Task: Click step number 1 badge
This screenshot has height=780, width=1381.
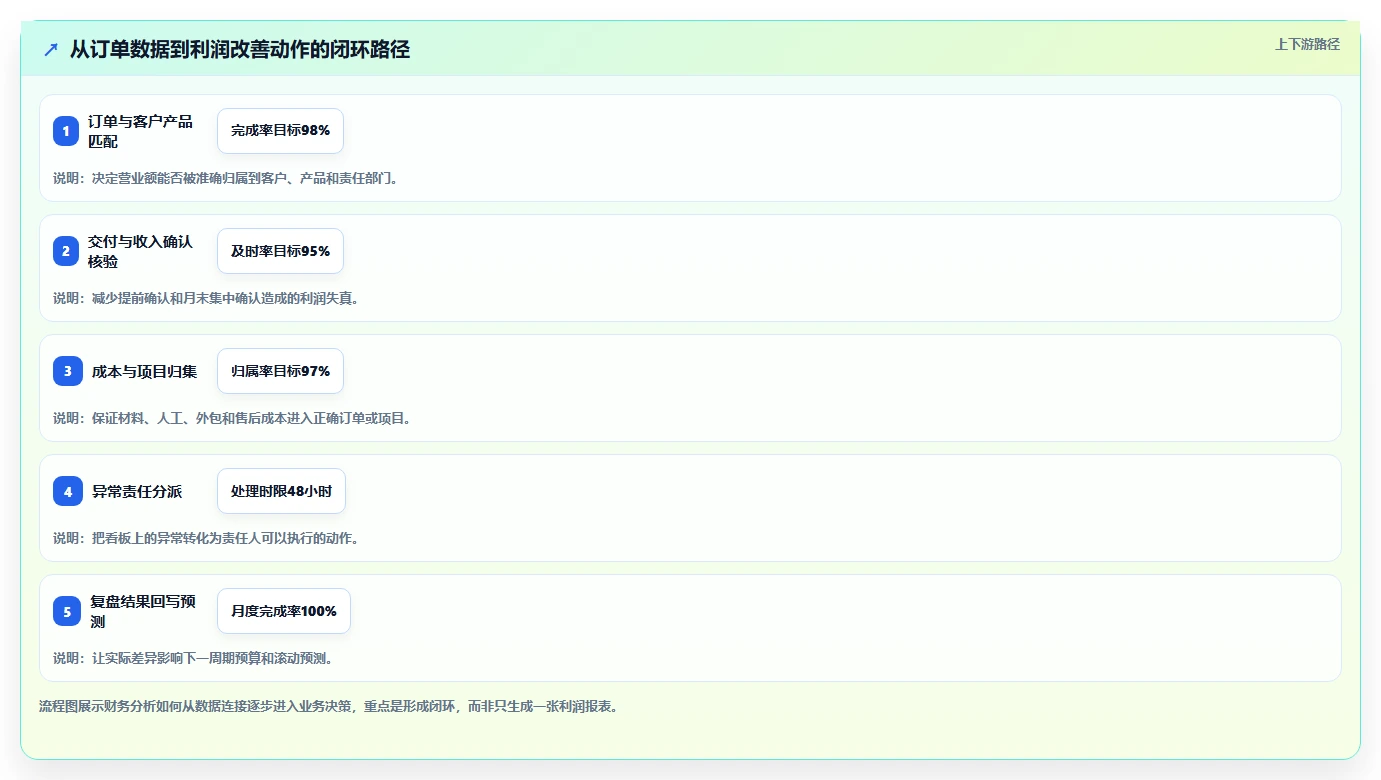Action: (66, 131)
